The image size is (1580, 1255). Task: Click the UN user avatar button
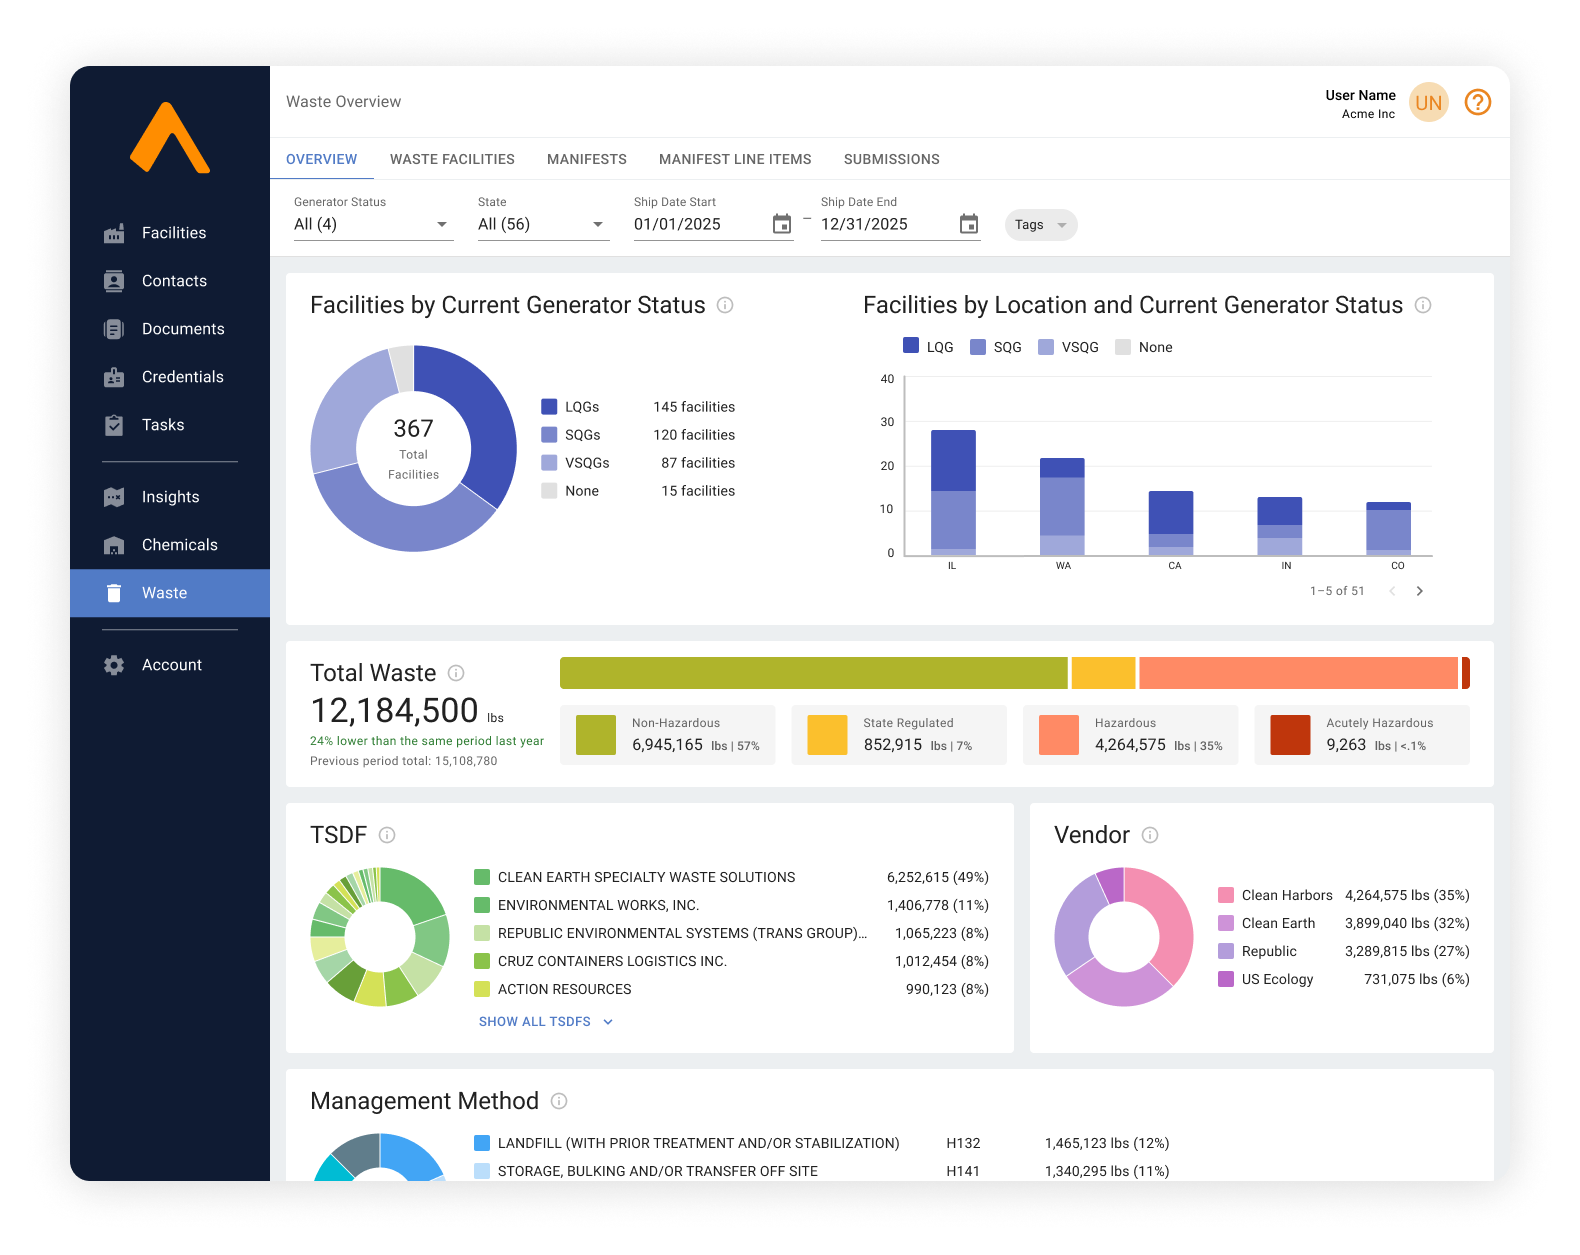(x=1428, y=102)
